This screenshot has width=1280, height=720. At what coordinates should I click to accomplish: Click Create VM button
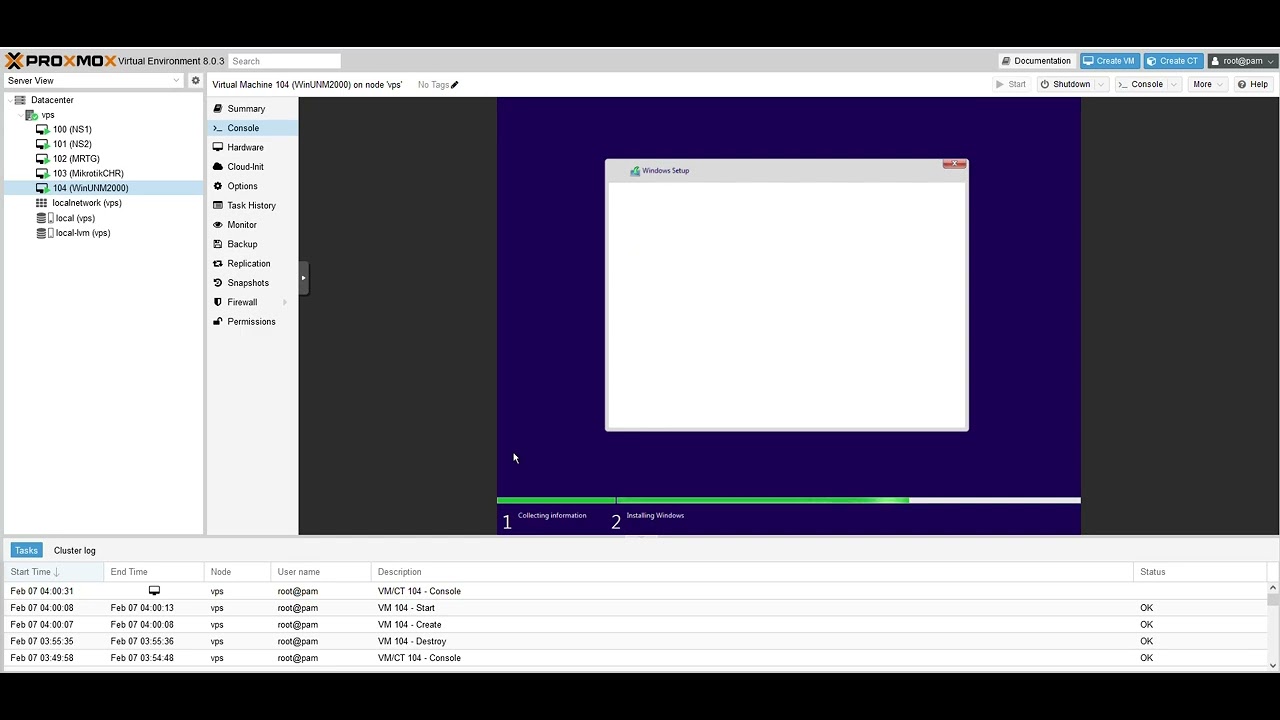[1110, 61]
